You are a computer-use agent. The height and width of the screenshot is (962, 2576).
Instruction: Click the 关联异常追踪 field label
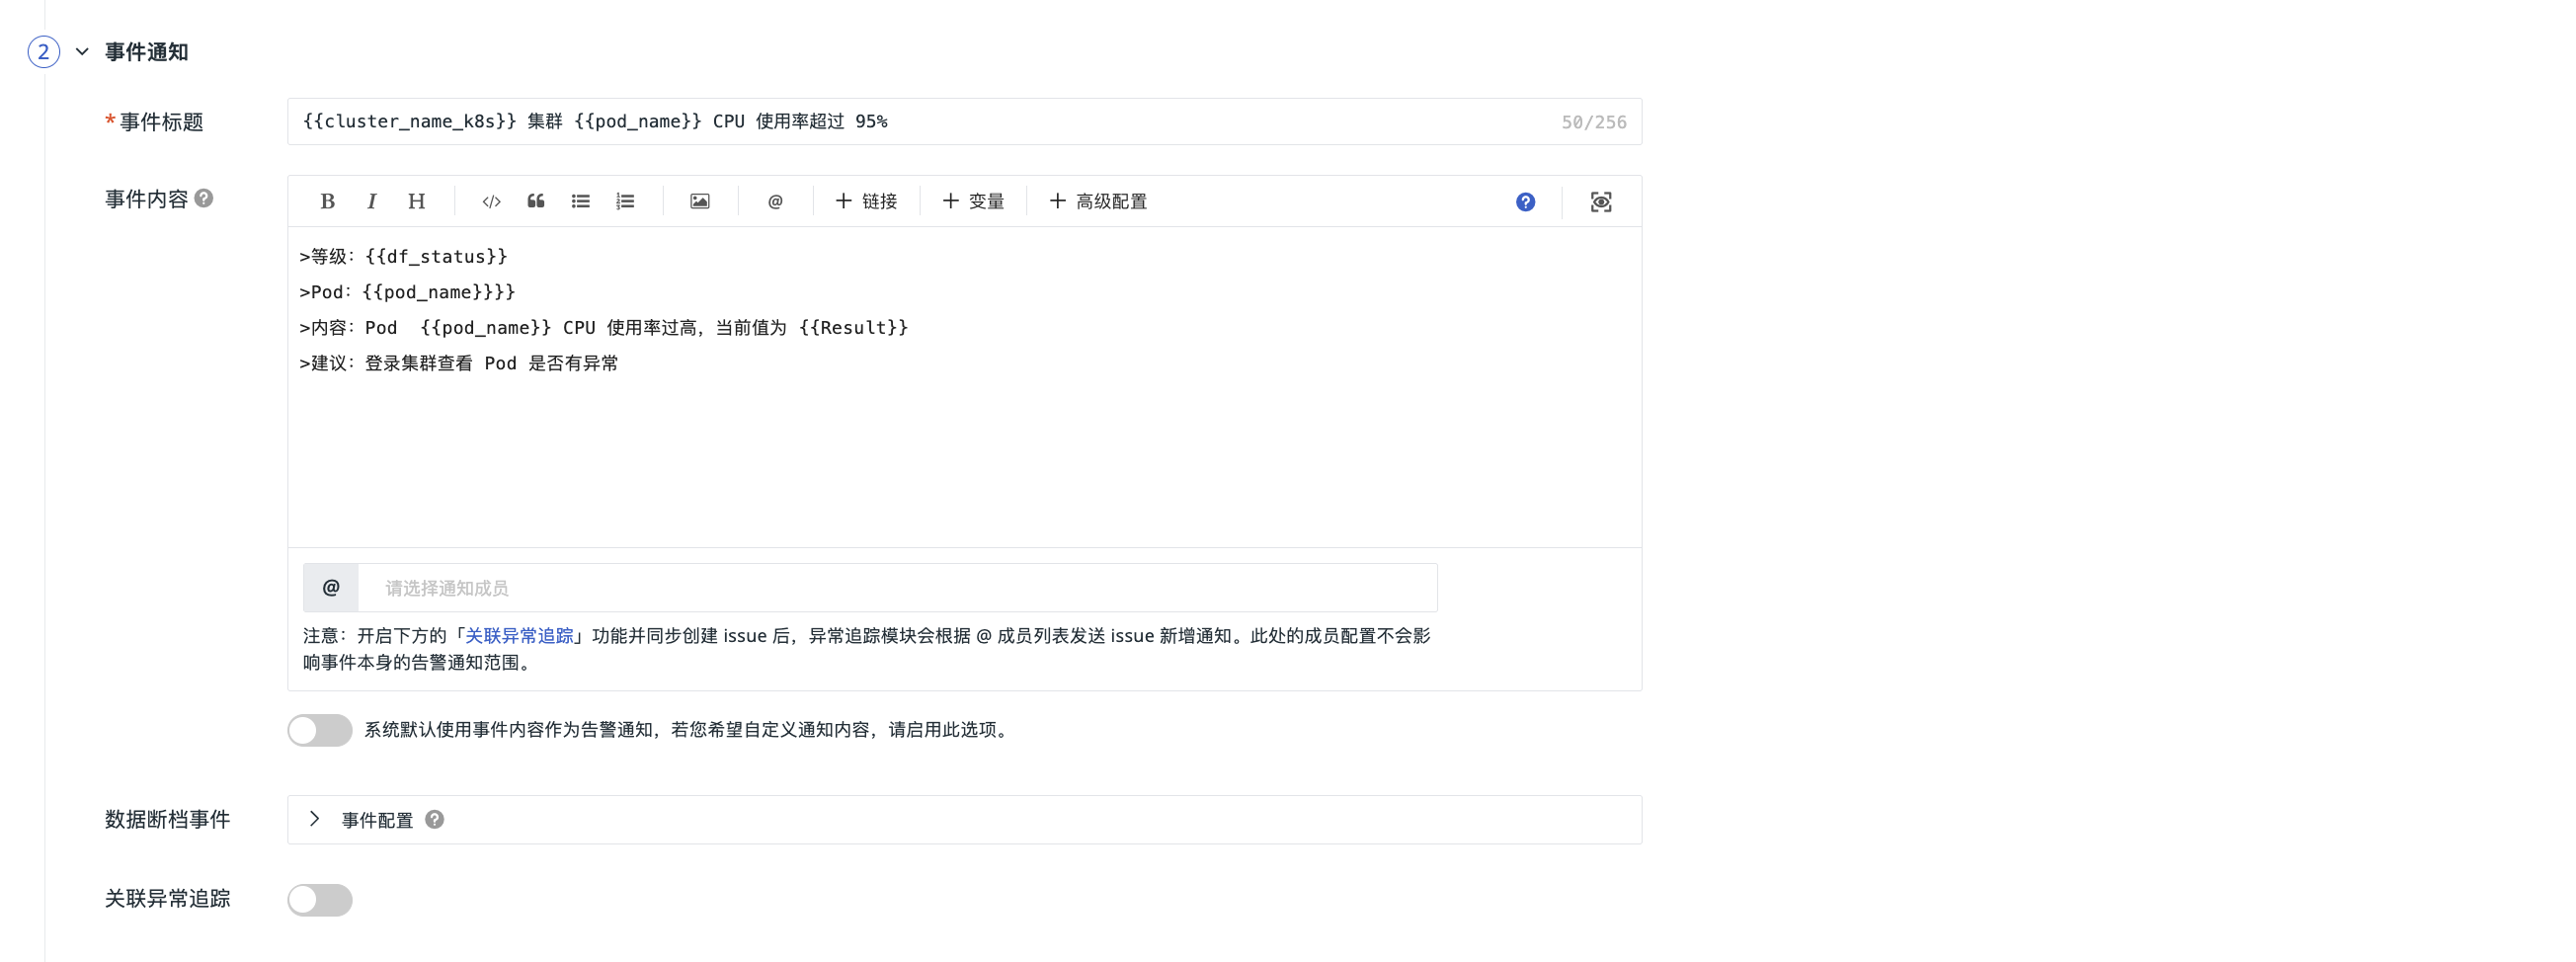[167, 898]
